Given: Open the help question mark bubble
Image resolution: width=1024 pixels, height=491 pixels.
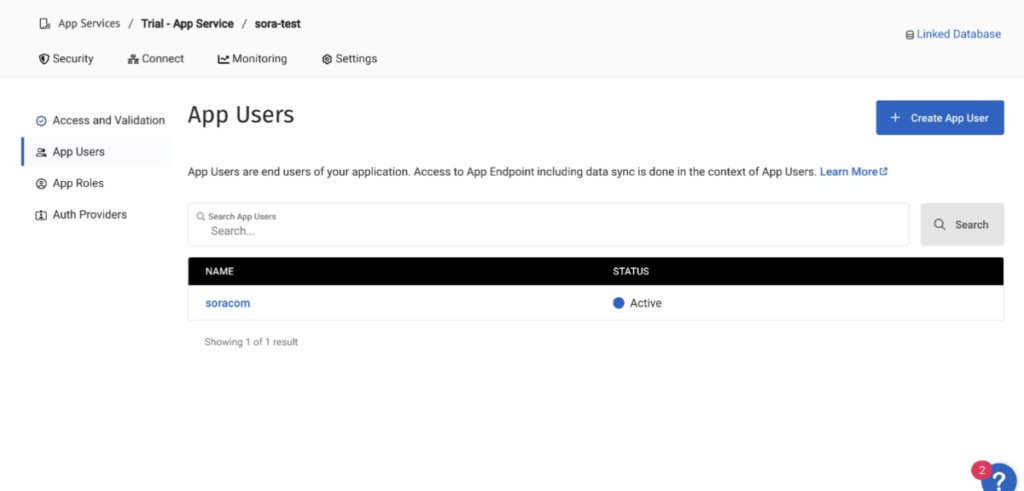Looking at the screenshot, I should click(x=1001, y=479).
